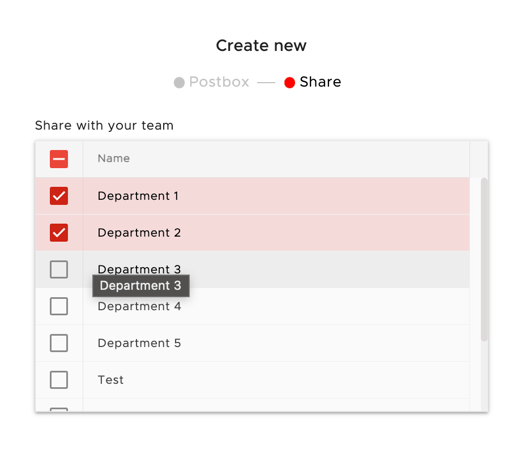Uncheck the Department 1 checkbox

tap(59, 196)
